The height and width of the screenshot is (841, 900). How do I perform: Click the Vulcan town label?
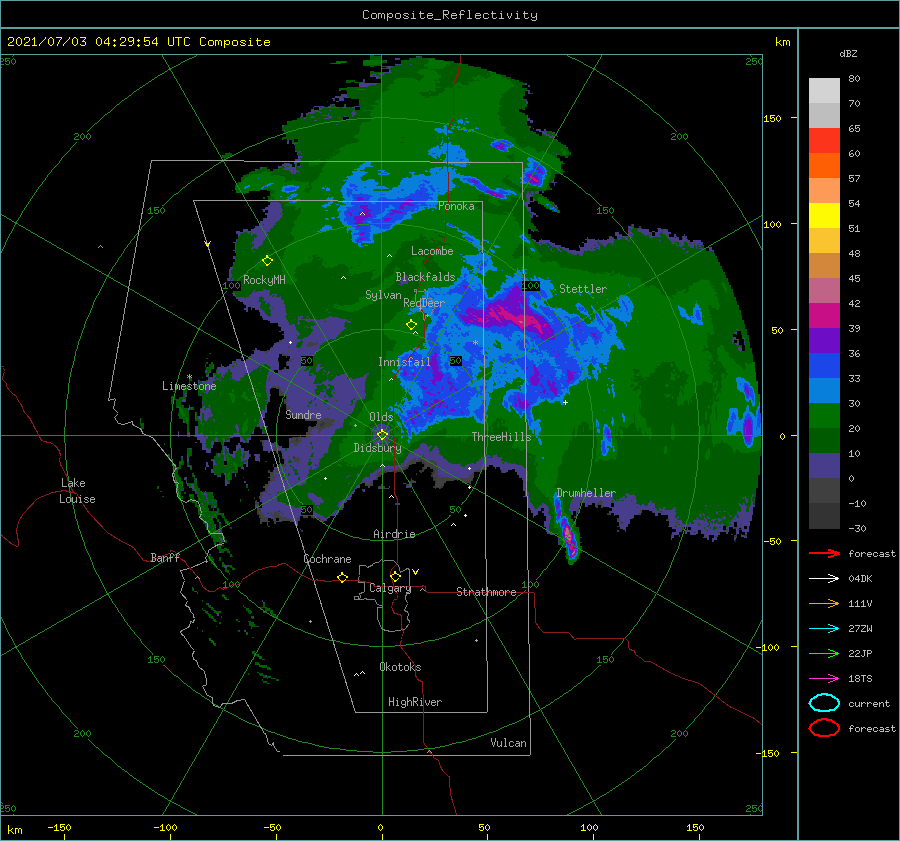(x=508, y=743)
